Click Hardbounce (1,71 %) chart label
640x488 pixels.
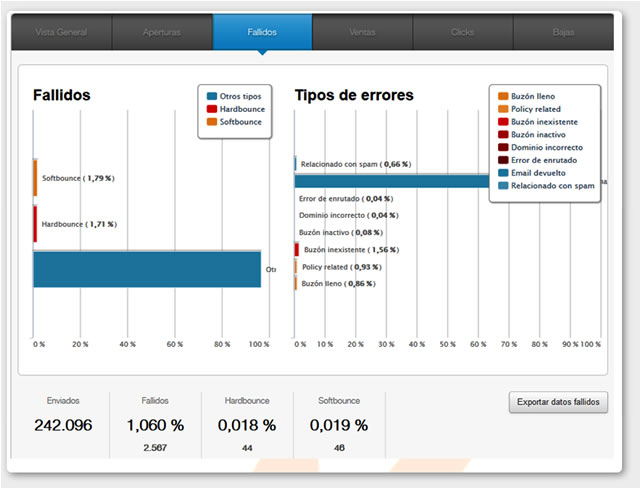tap(79, 224)
